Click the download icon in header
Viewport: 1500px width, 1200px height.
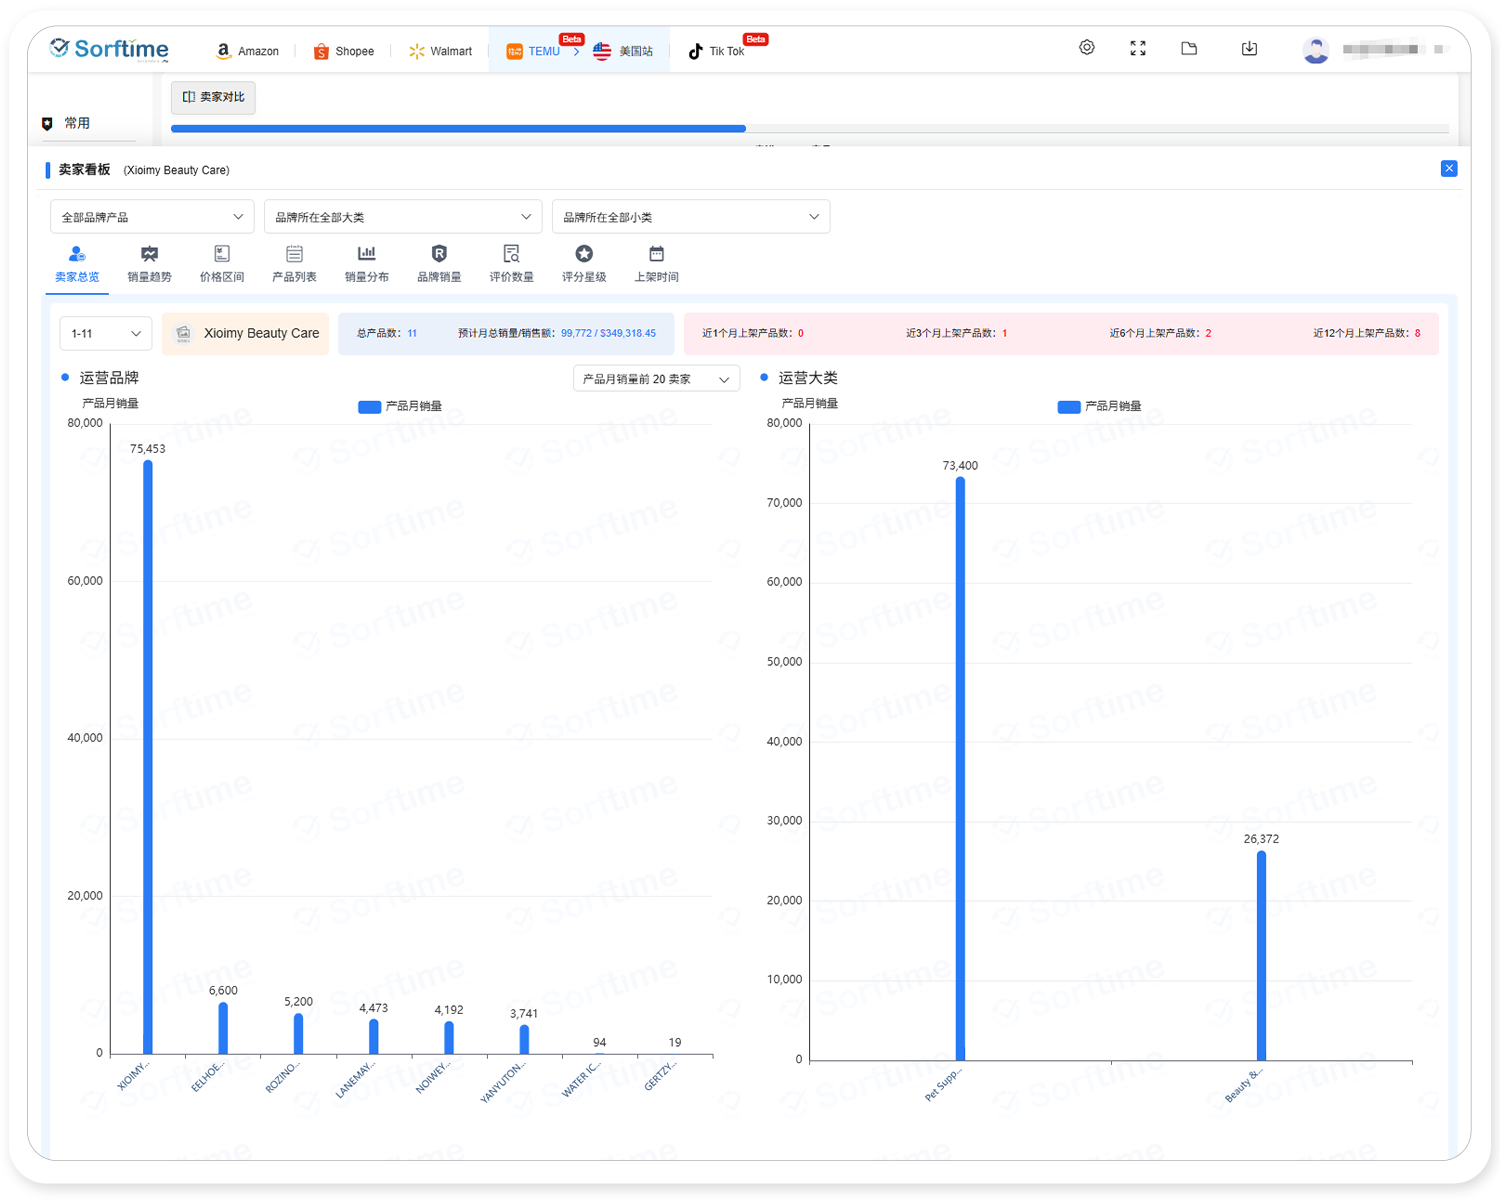pos(1249,48)
